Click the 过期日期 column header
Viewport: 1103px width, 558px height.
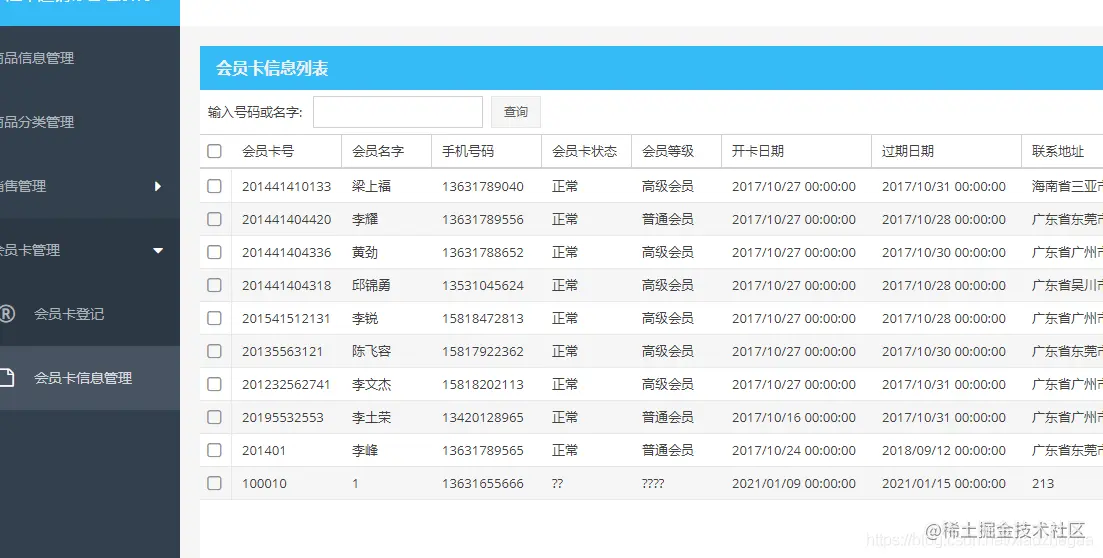click(907, 151)
